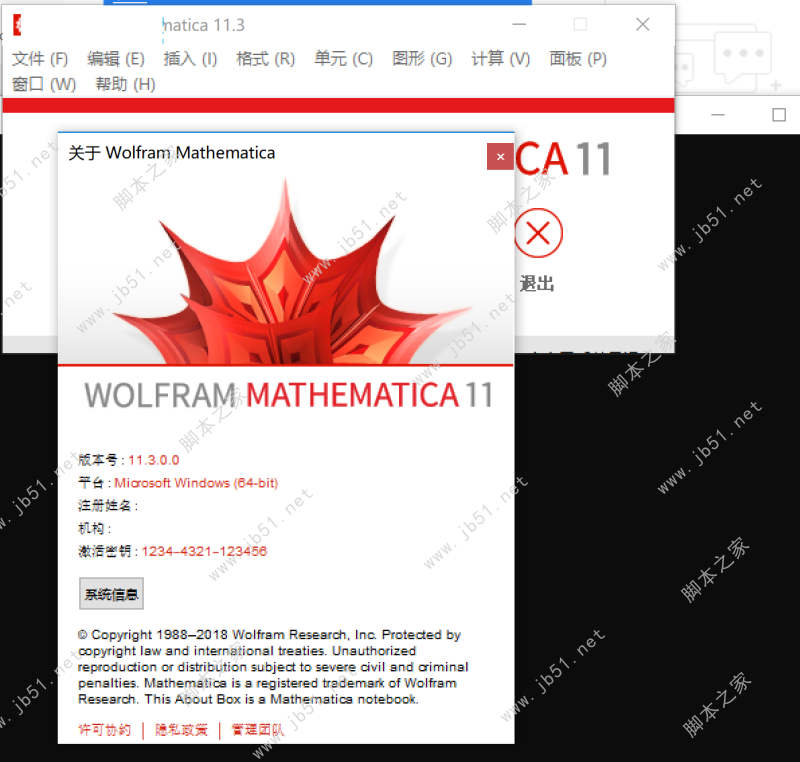
Task: Open the 单元 (C) menu
Action: [x=343, y=59]
